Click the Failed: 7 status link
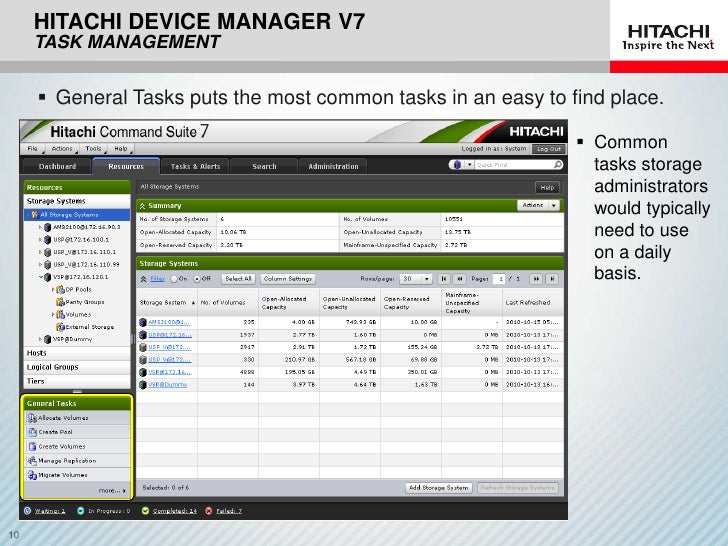Viewport: 728px width, 546px height. [229, 511]
